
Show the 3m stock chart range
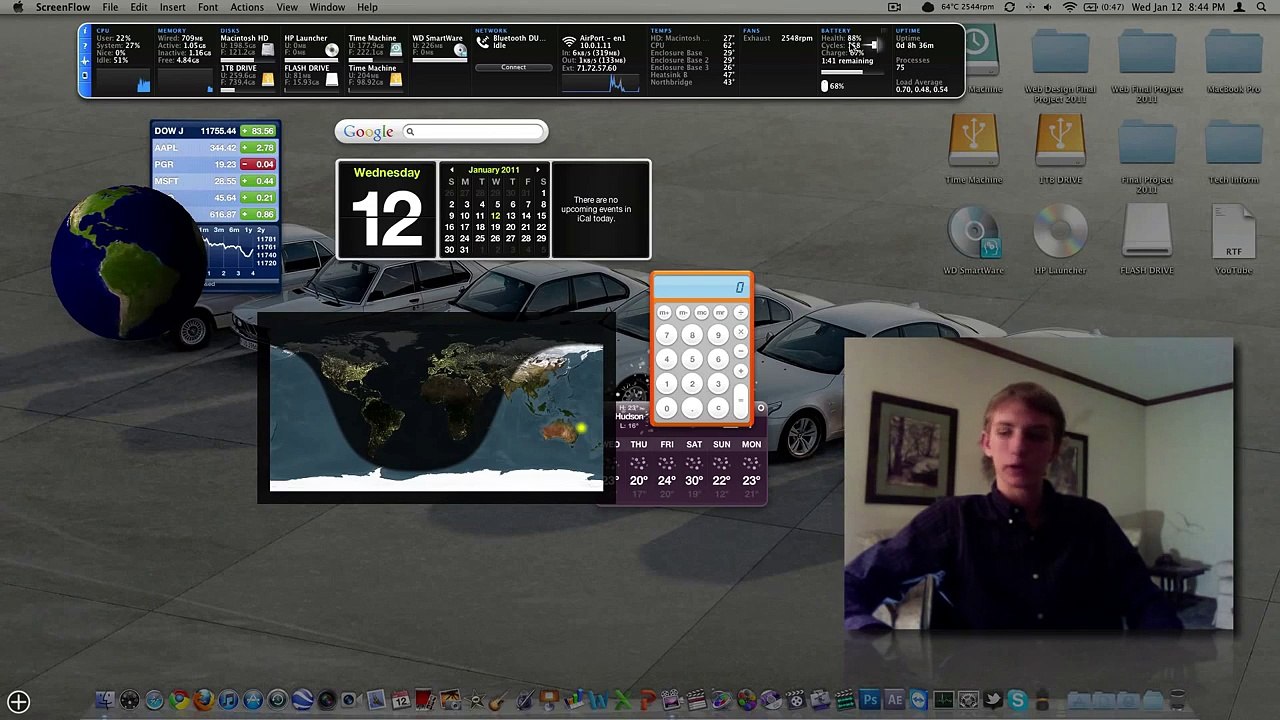(220, 230)
